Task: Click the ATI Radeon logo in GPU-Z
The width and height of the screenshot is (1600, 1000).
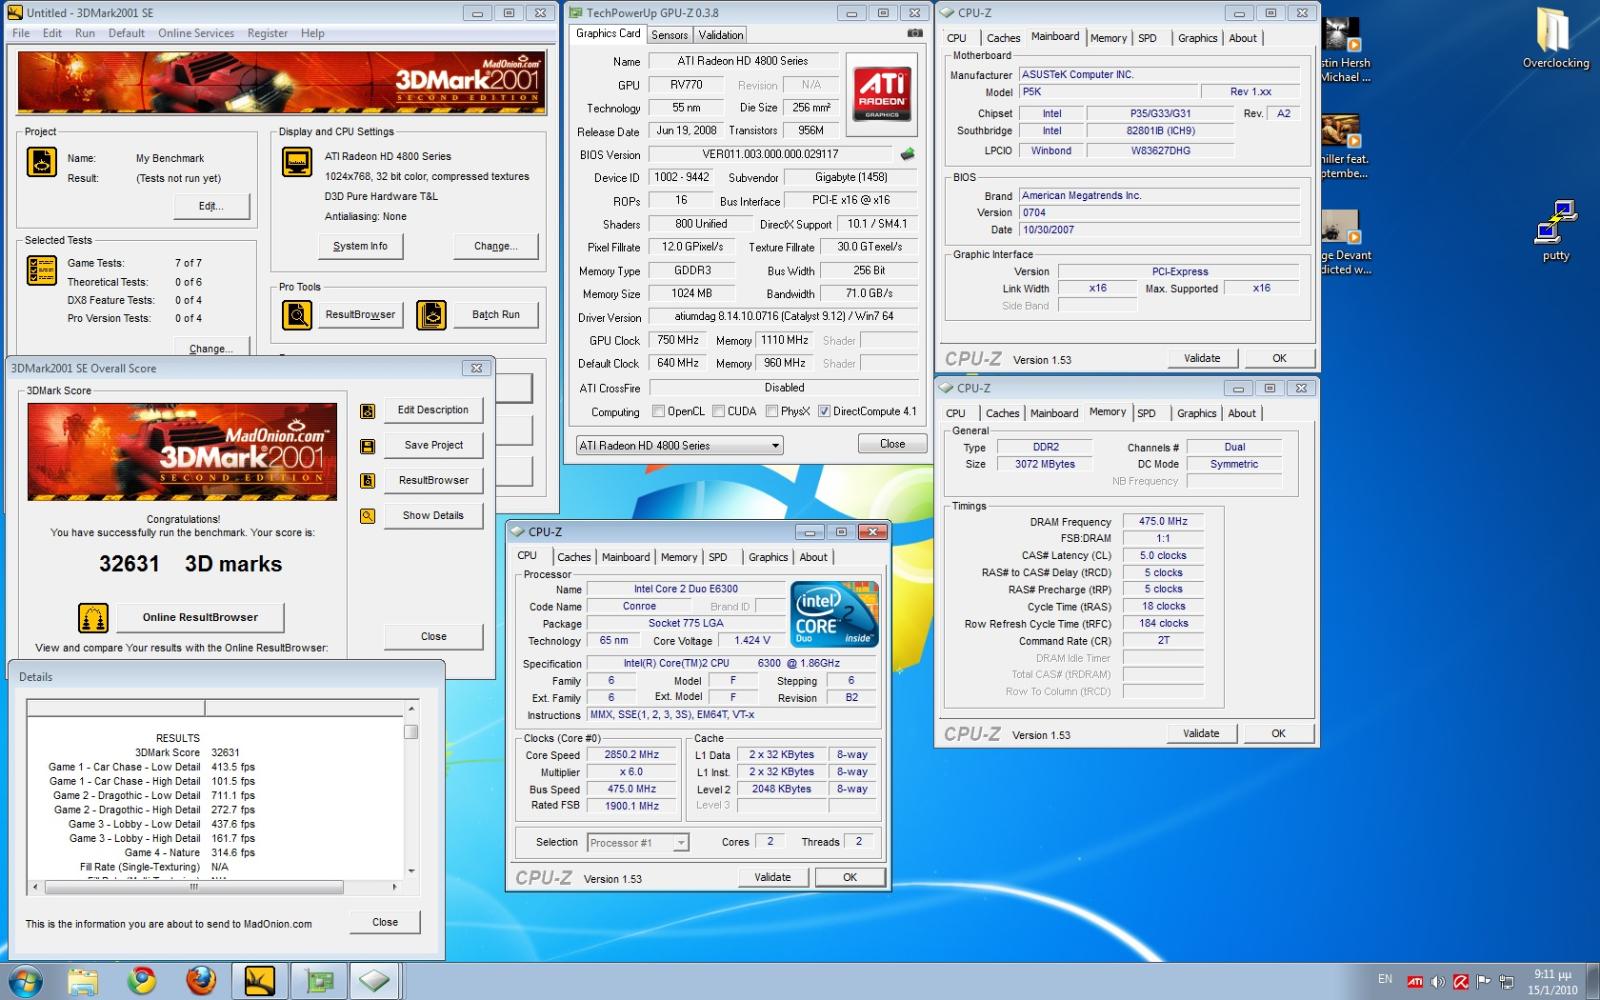Action: [x=881, y=94]
